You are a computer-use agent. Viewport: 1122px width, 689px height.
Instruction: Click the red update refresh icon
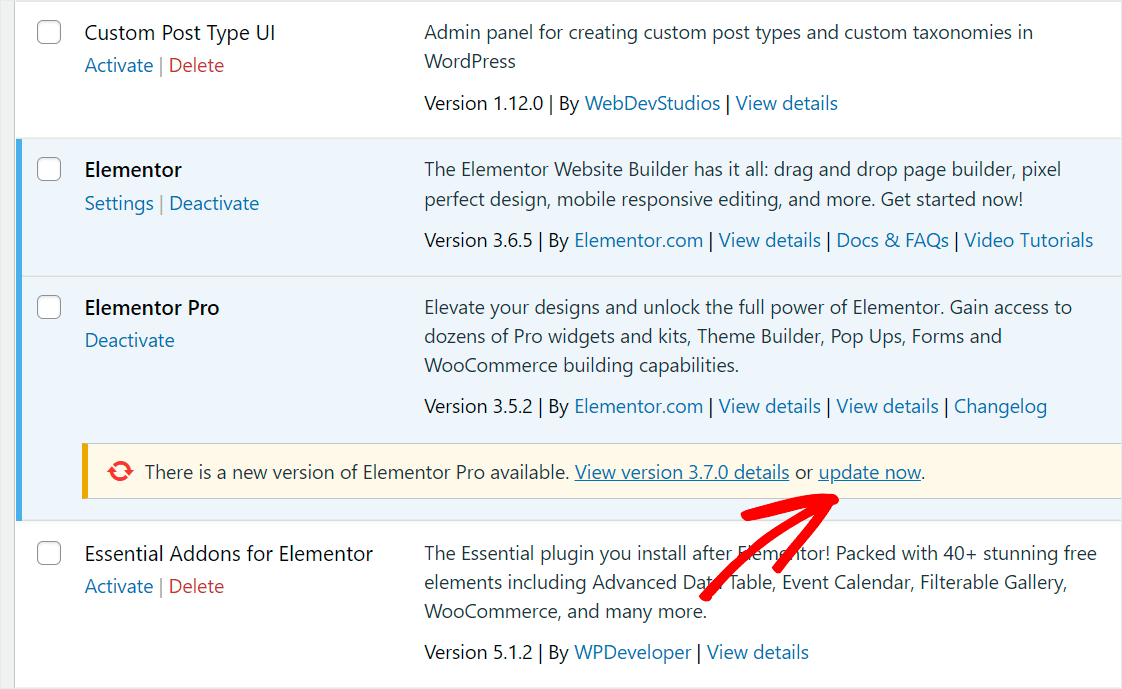120,471
